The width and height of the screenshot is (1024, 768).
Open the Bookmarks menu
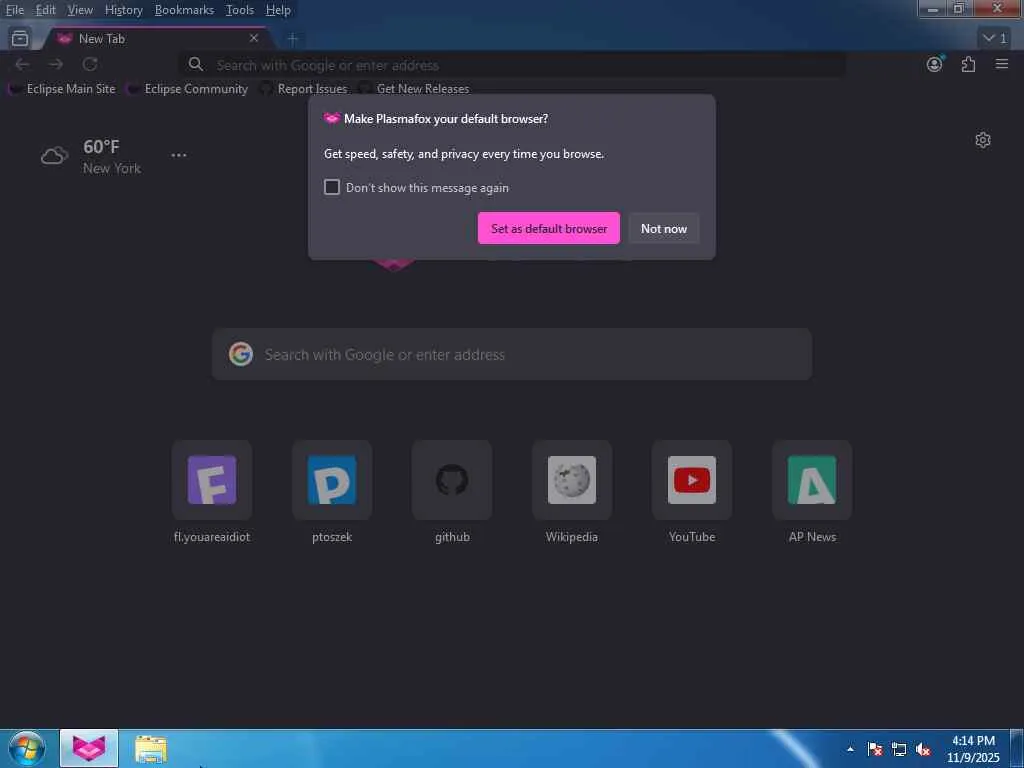[x=184, y=10]
